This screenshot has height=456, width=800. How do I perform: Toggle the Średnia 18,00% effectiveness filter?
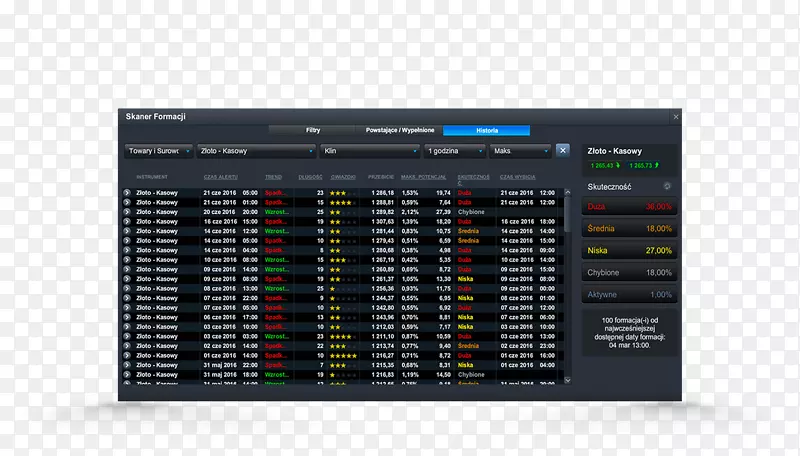click(629, 228)
